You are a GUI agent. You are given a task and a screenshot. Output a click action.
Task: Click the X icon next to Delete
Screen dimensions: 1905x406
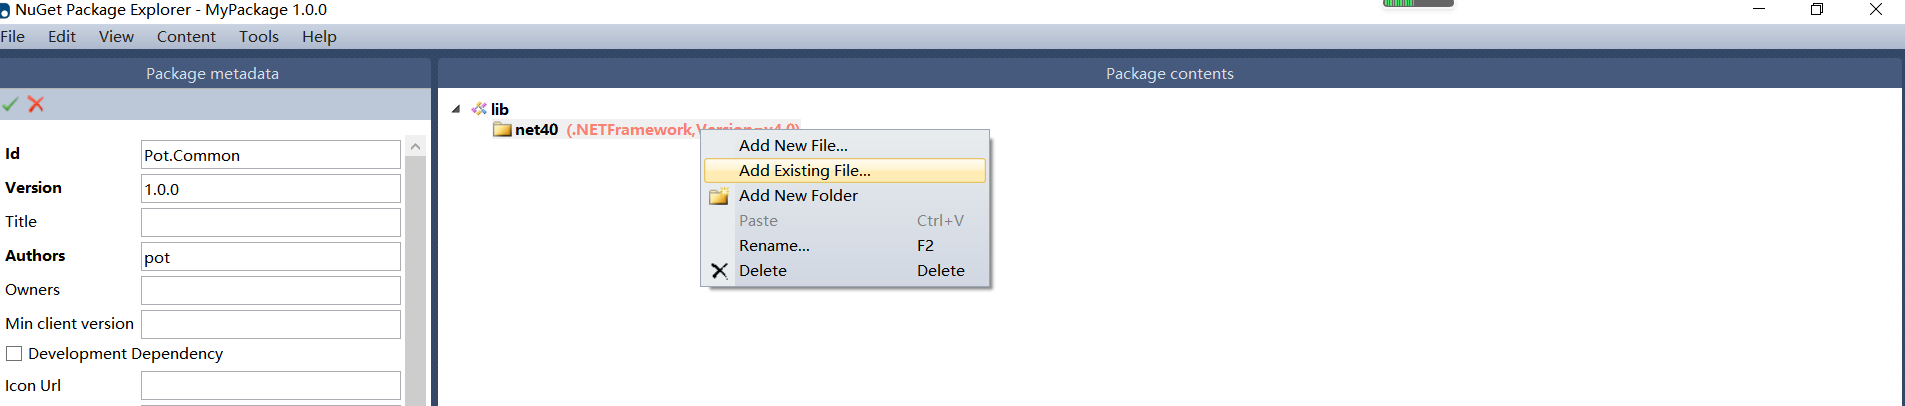[x=719, y=271]
